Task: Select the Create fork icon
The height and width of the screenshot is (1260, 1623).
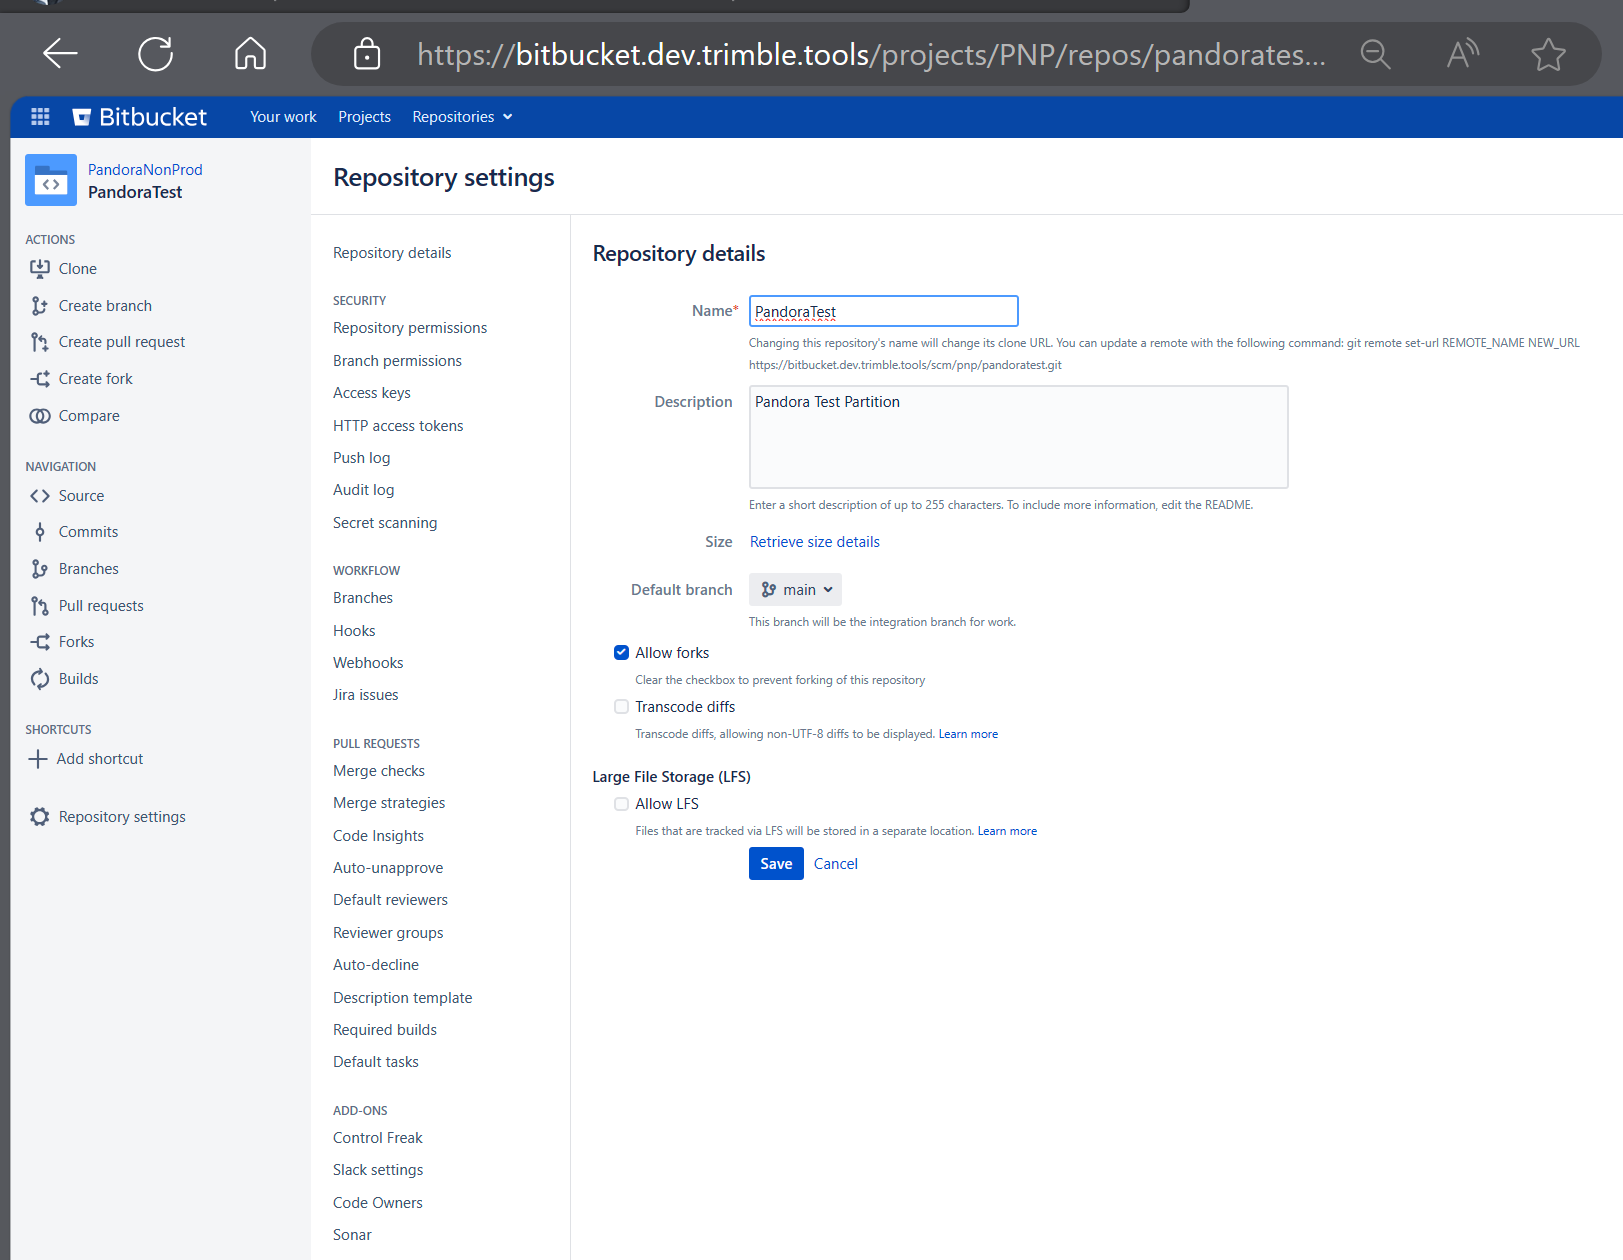Action: pos(40,379)
